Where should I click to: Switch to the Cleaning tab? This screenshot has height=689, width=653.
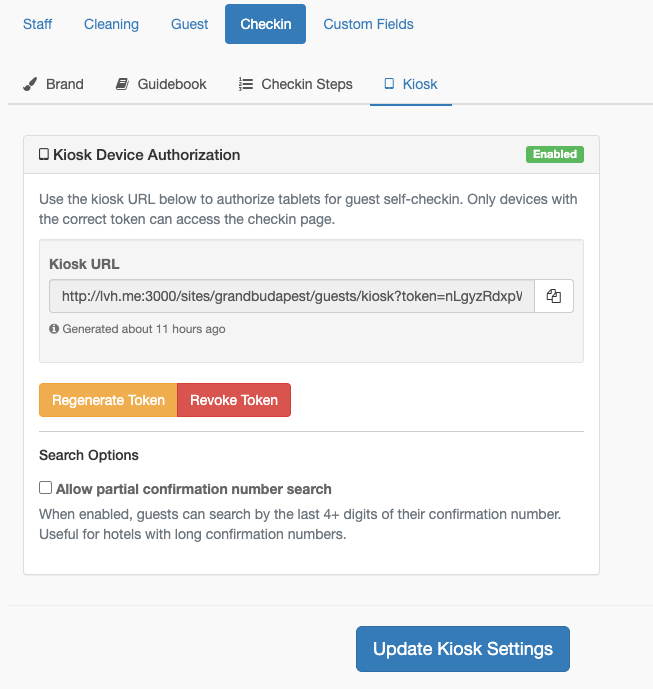[x=111, y=24]
